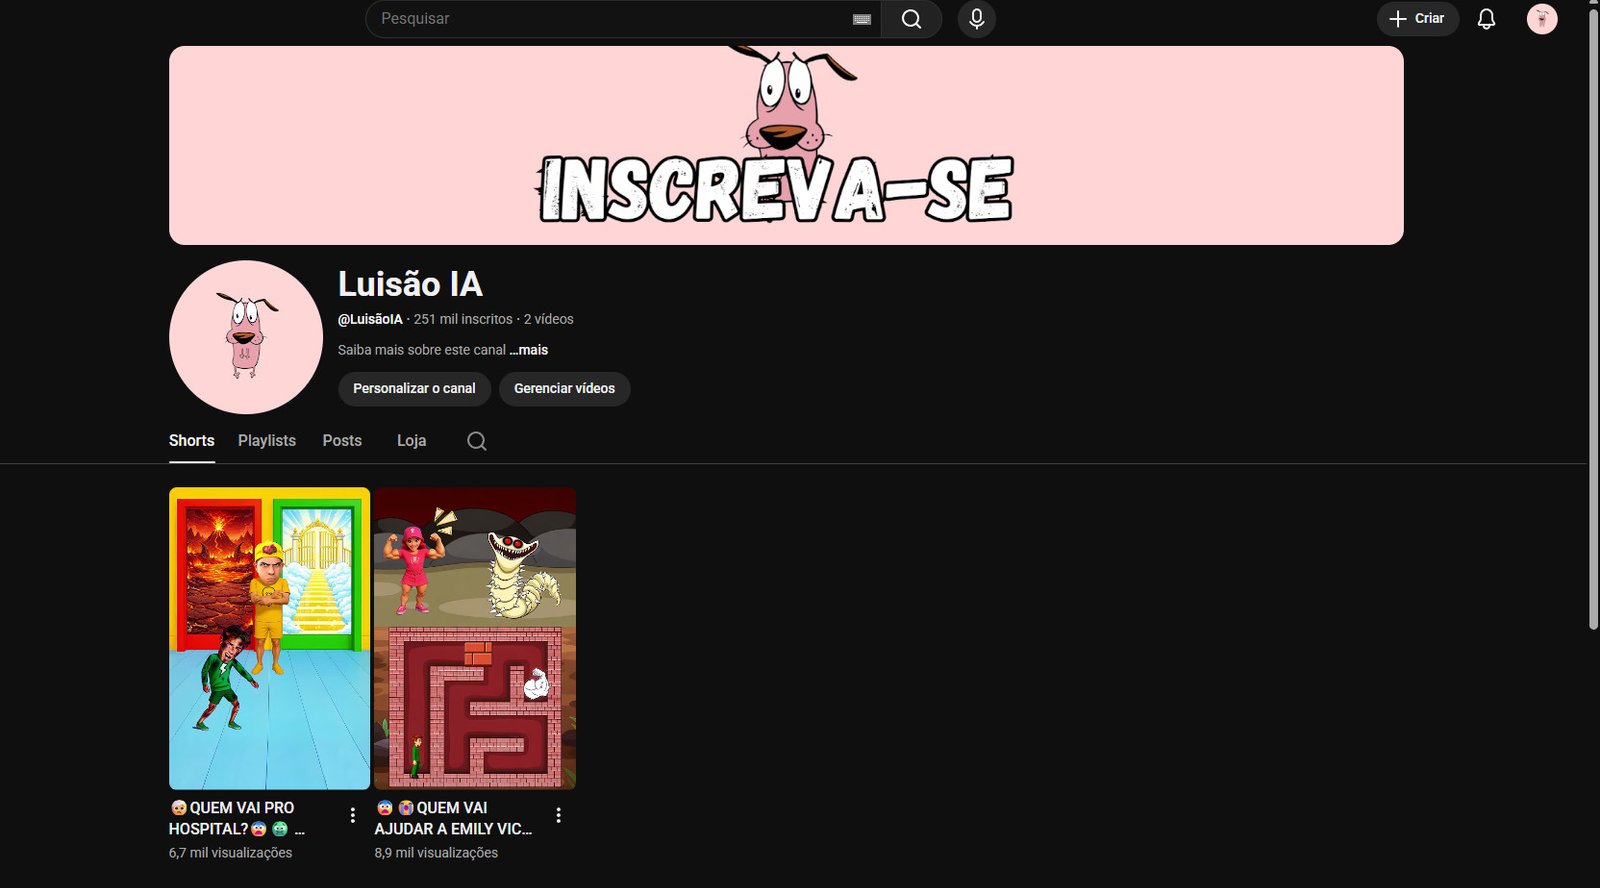Click the 251 mil inscritos text

[463, 319]
